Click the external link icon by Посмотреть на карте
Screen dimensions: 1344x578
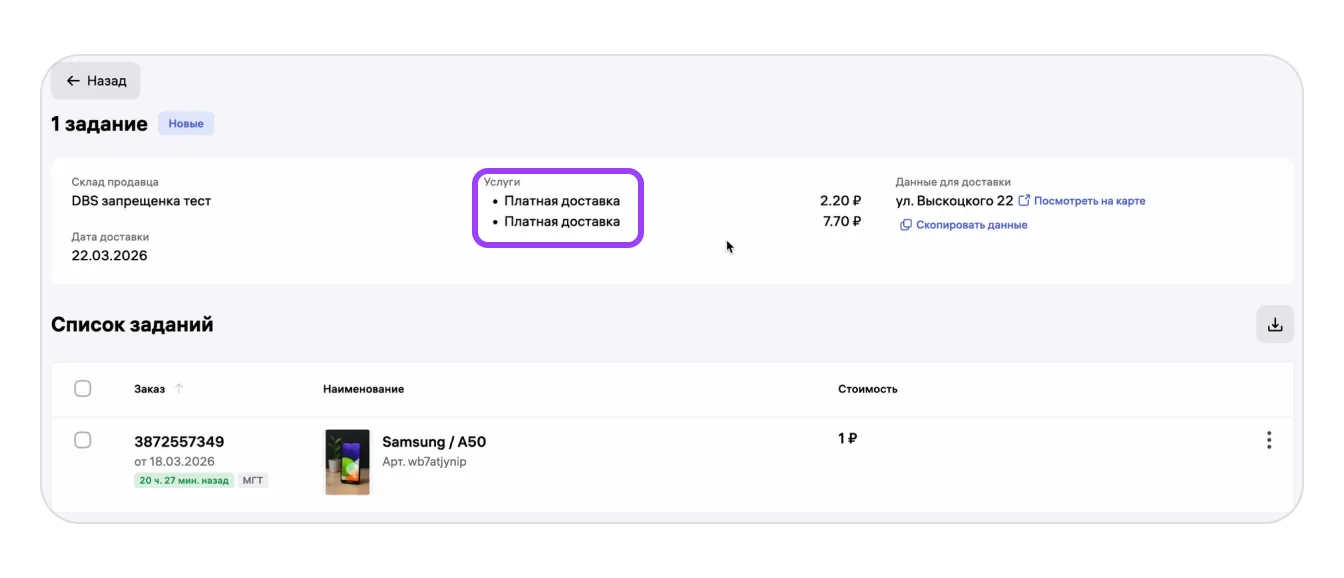pos(1024,201)
